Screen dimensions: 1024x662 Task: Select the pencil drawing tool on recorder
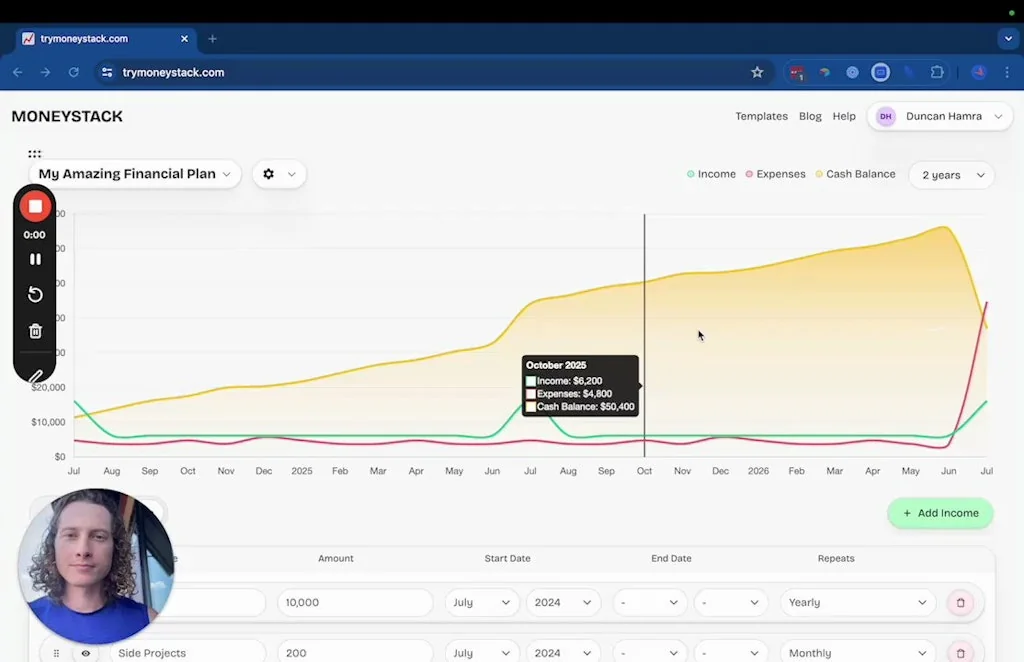point(35,375)
